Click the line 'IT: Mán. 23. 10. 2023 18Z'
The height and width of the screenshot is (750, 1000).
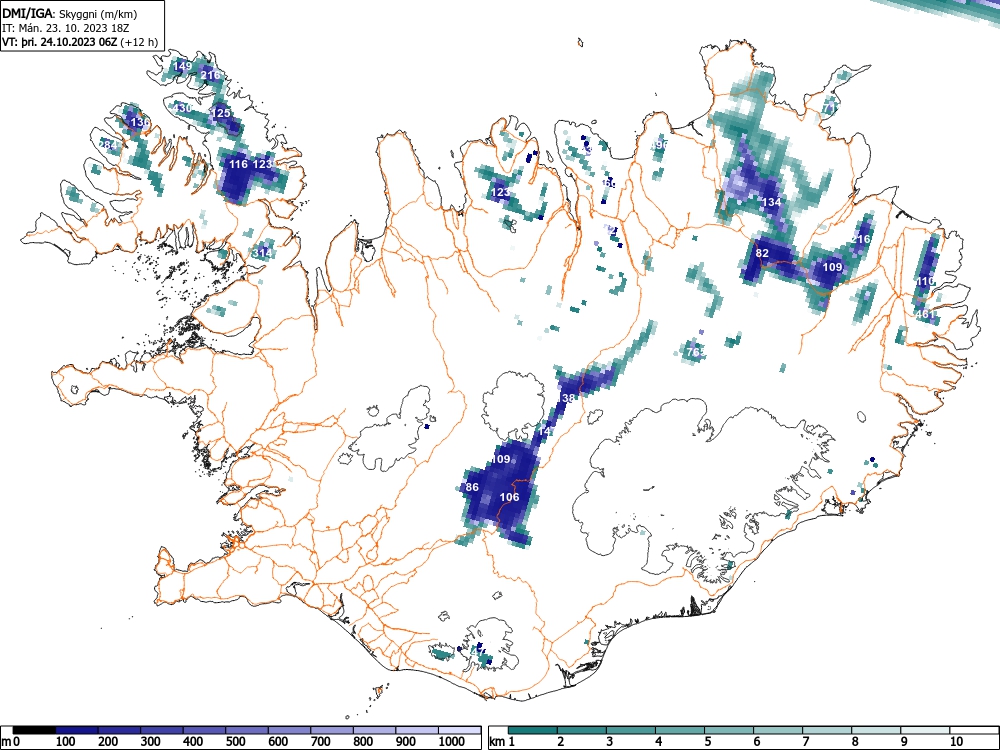click(x=66, y=28)
